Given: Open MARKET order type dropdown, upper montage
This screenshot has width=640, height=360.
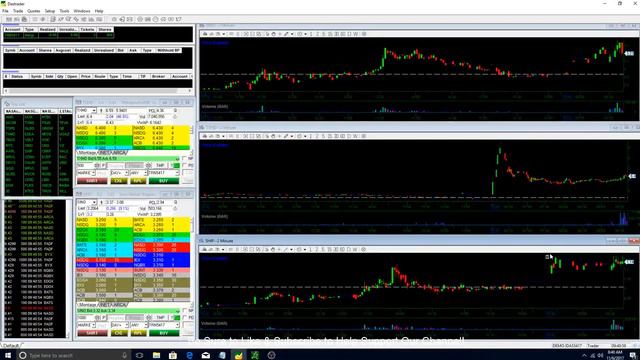Looking at the screenshot, I should [x=93, y=173].
